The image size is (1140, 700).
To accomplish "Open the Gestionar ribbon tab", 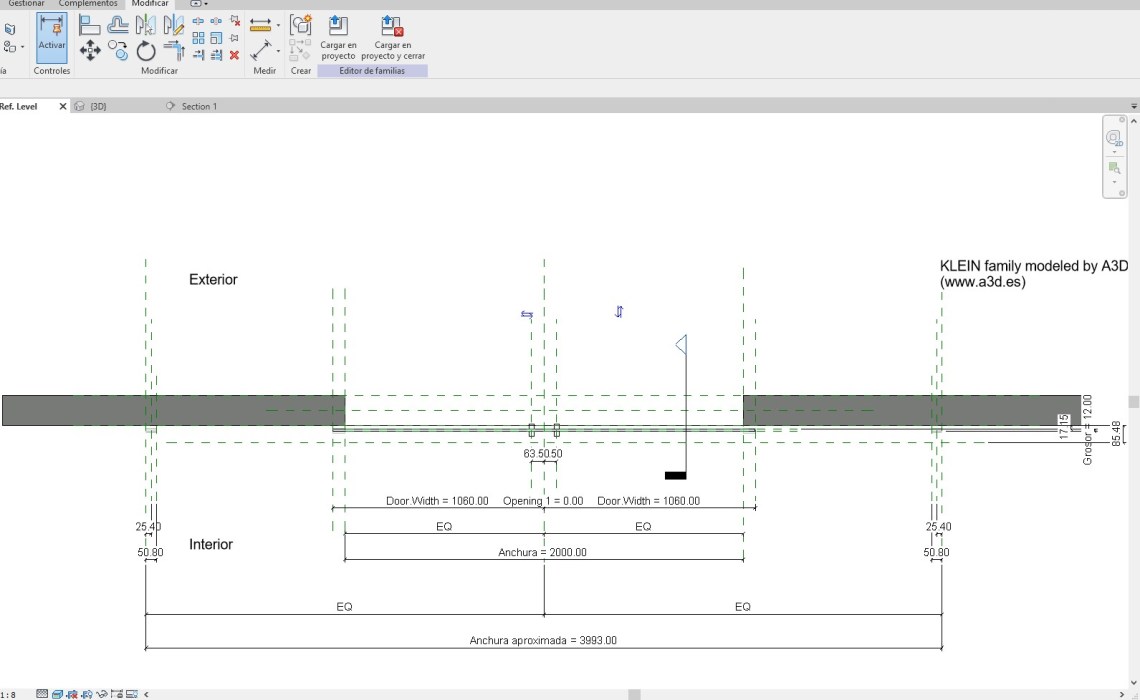I will coord(26,4).
